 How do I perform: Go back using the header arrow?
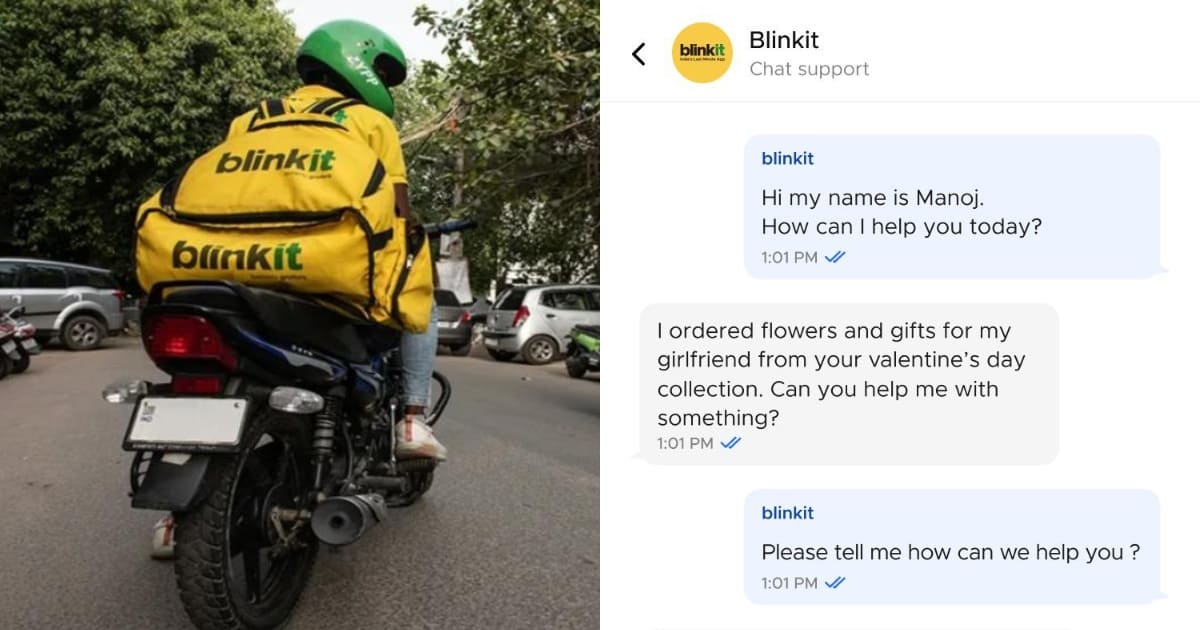click(x=639, y=54)
